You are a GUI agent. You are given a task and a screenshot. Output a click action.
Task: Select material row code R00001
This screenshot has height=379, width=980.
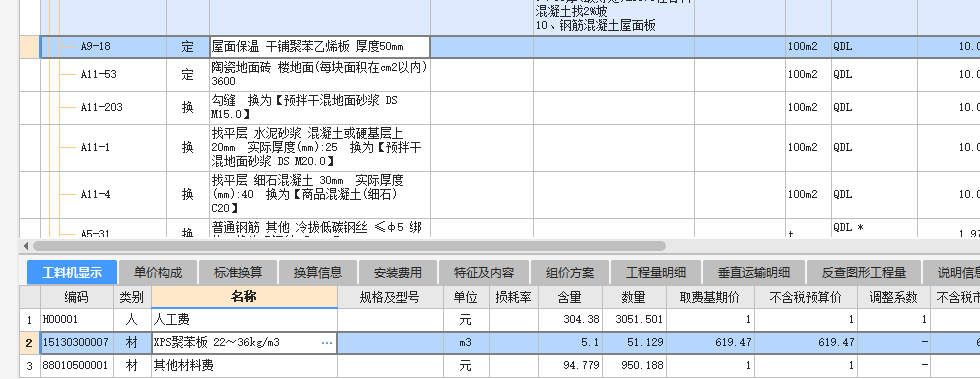click(x=76, y=320)
